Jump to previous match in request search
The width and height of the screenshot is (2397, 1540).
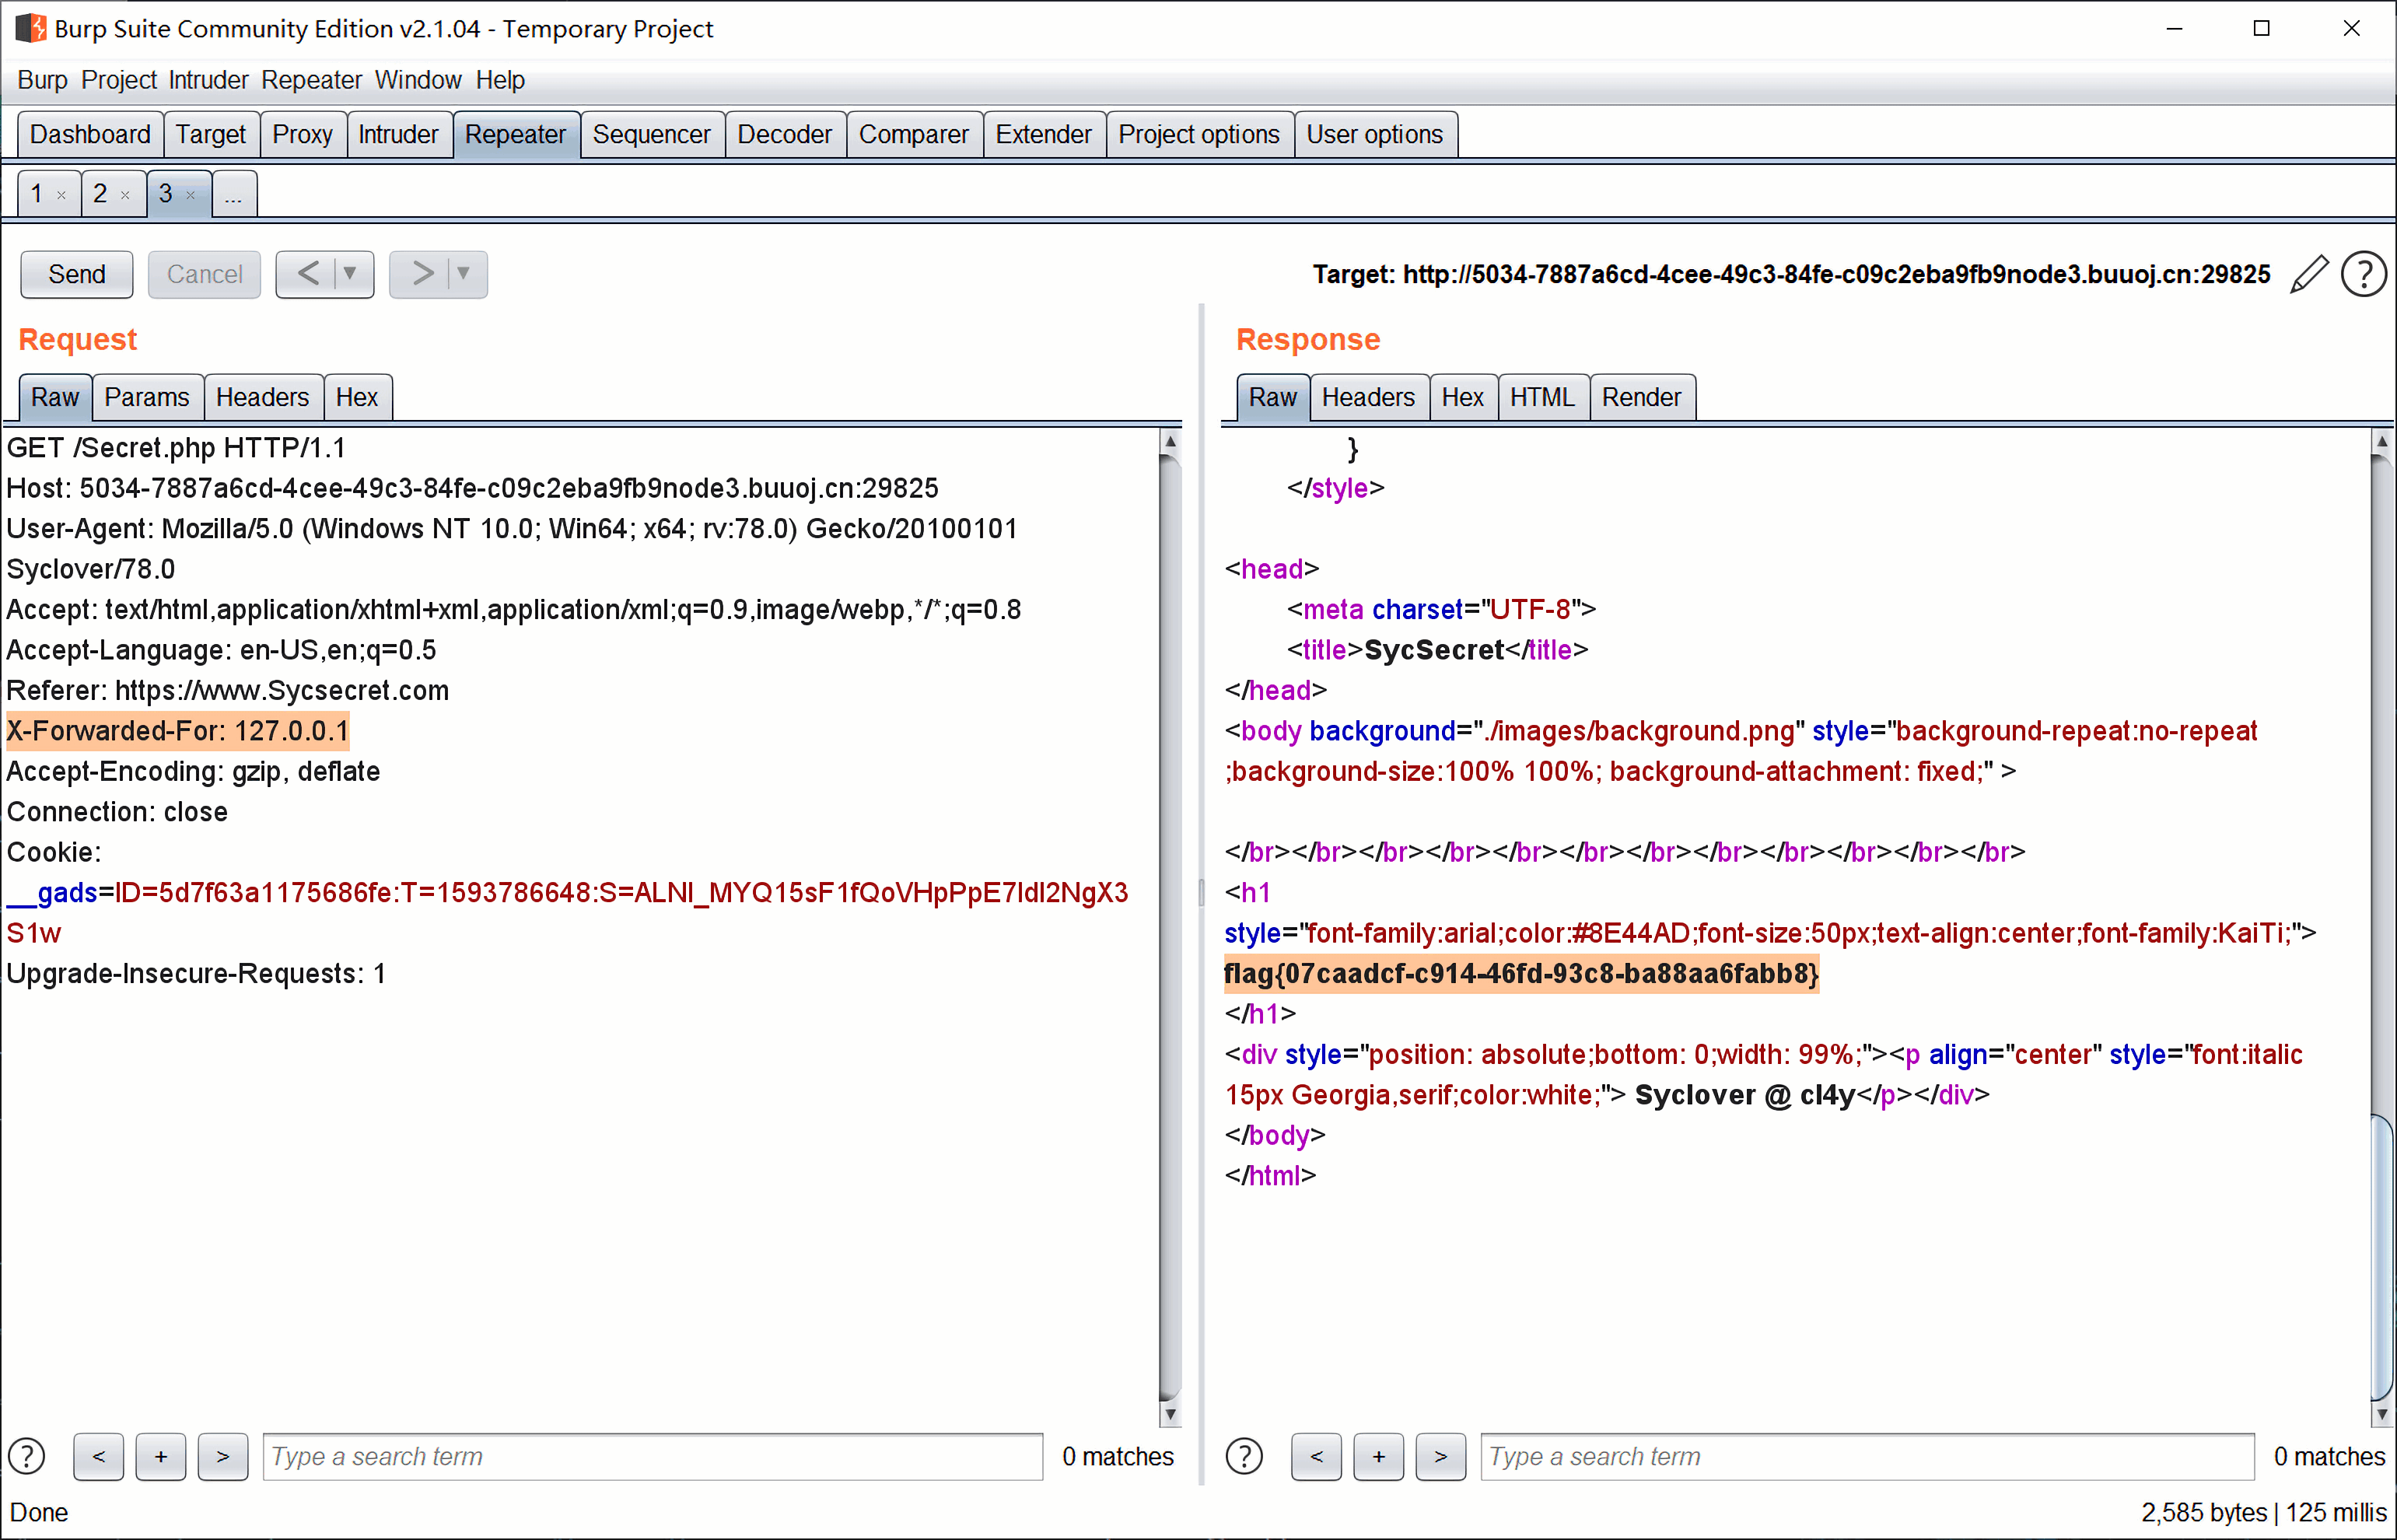99,1456
